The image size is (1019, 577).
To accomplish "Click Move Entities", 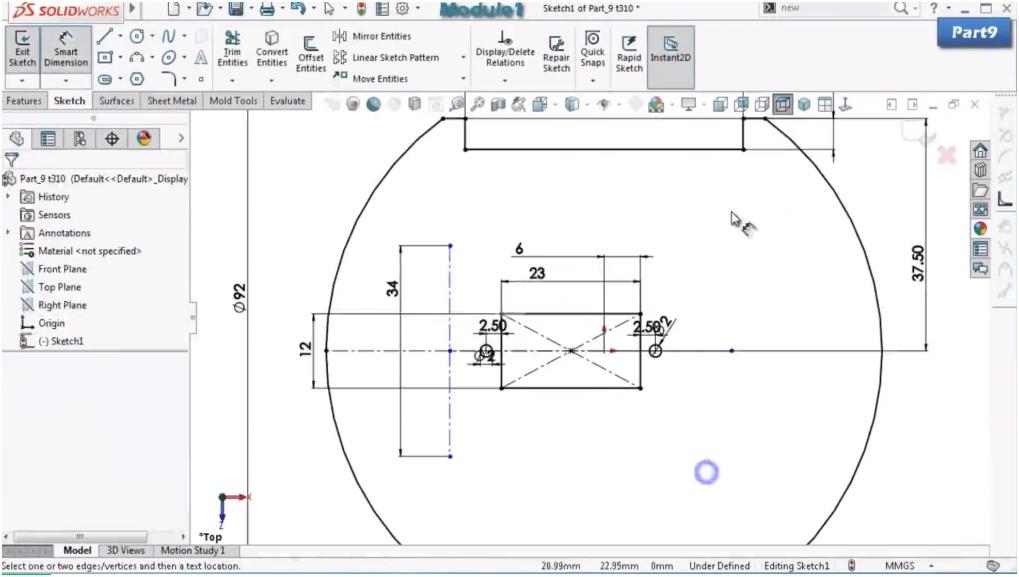I will pyautogui.click(x=370, y=79).
